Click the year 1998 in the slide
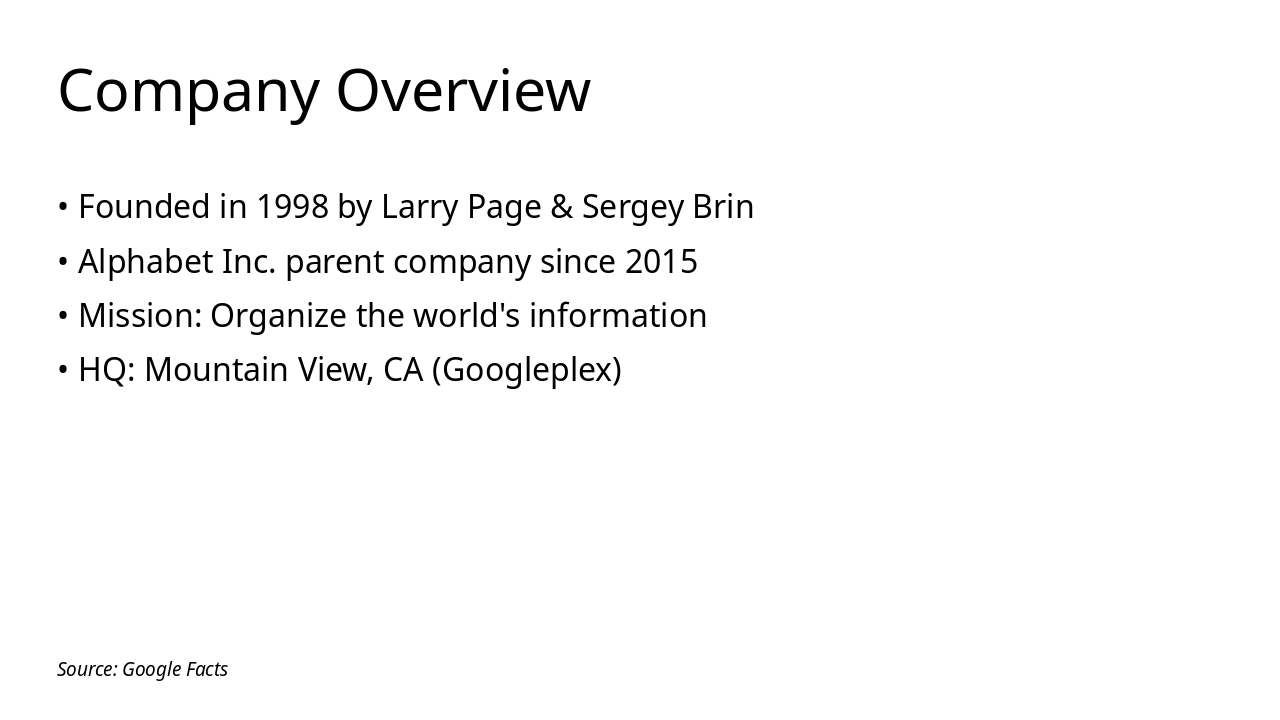This screenshot has width=1280, height=720. pos(292,207)
